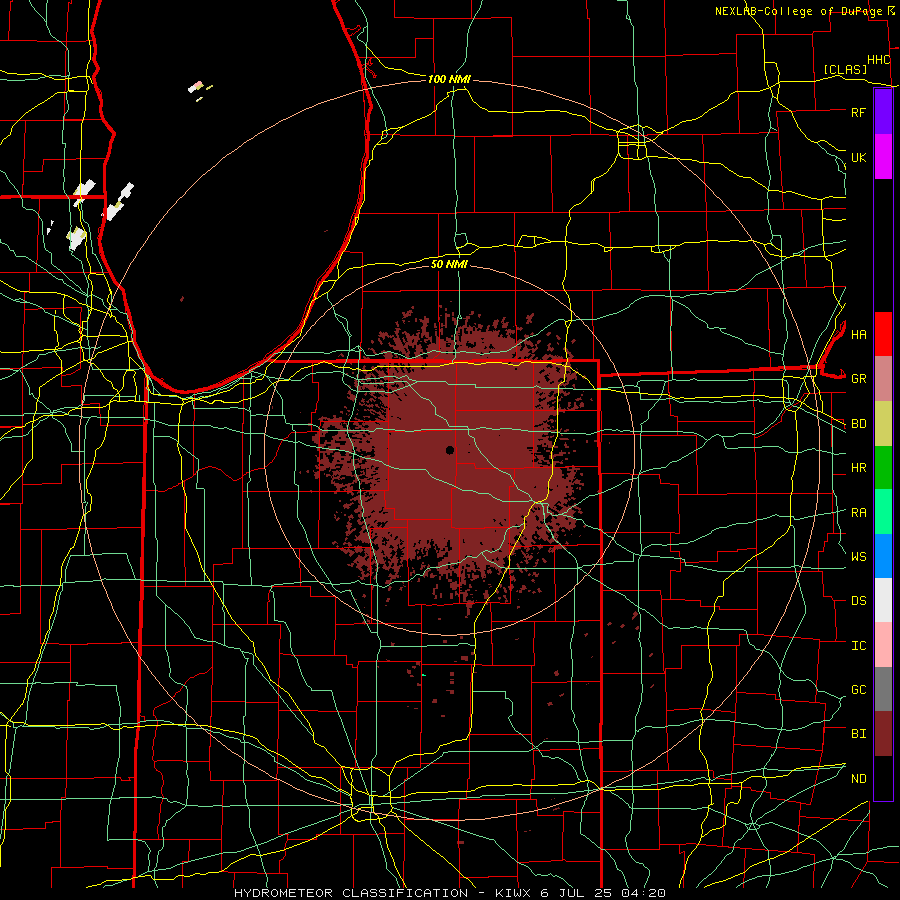Click the RA legend label
The width and height of the screenshot is (900, 900).
859,513
